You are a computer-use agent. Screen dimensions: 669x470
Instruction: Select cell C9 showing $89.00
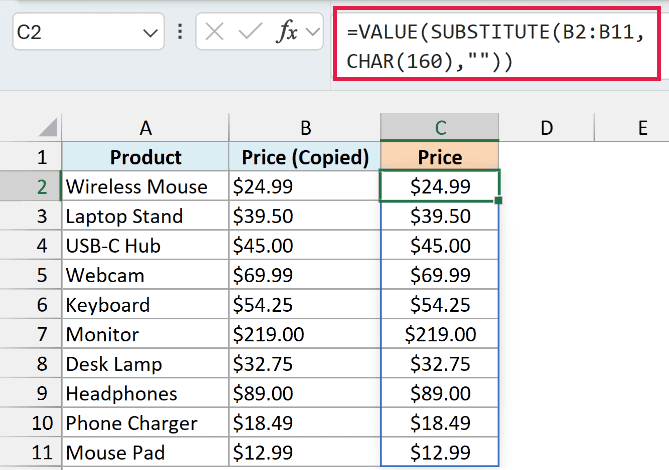click(439, 393)
